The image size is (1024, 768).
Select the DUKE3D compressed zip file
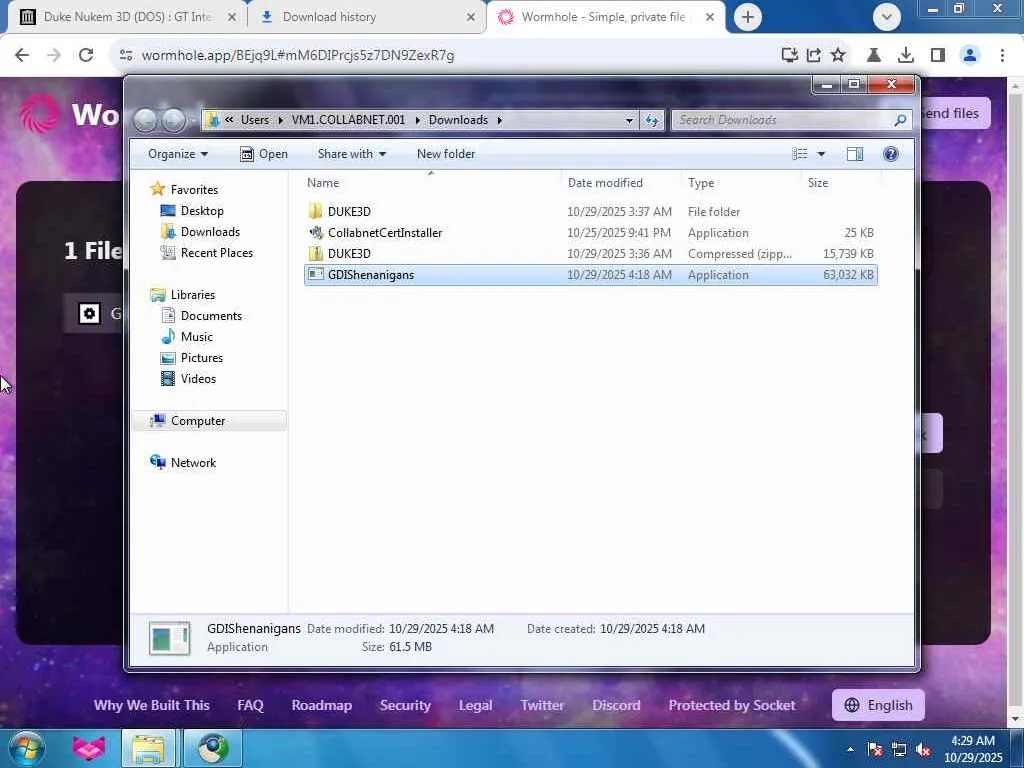tap(590, 253)
